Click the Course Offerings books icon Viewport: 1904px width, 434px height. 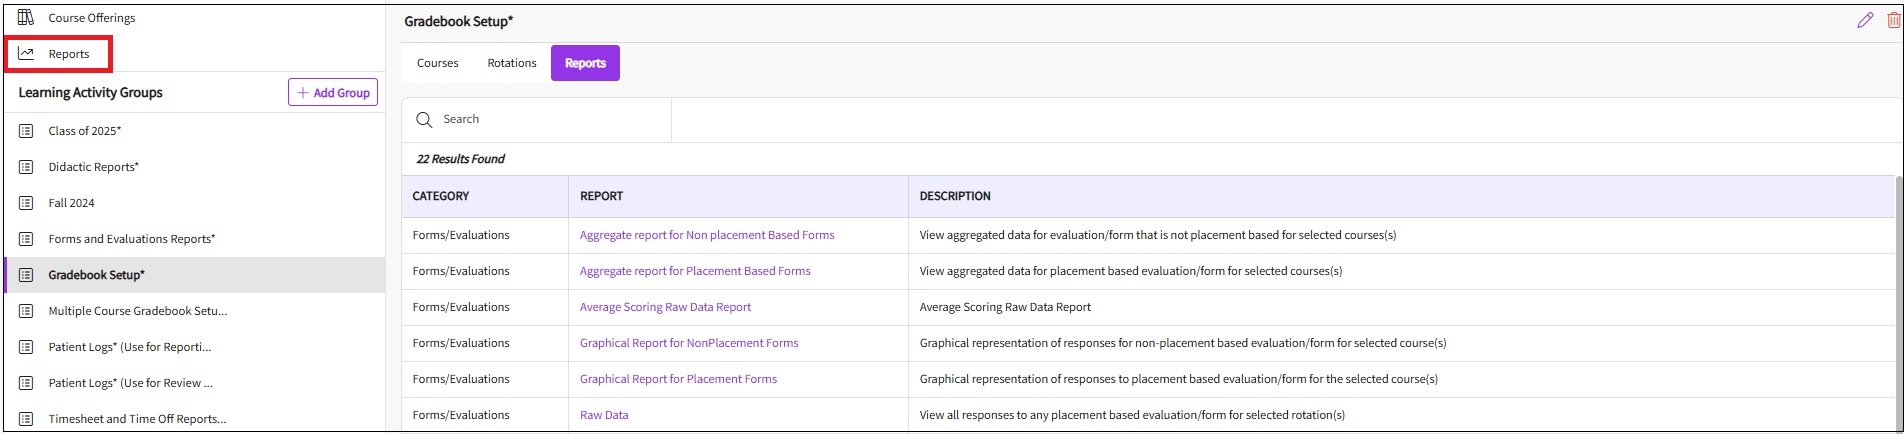coord(27,18)
